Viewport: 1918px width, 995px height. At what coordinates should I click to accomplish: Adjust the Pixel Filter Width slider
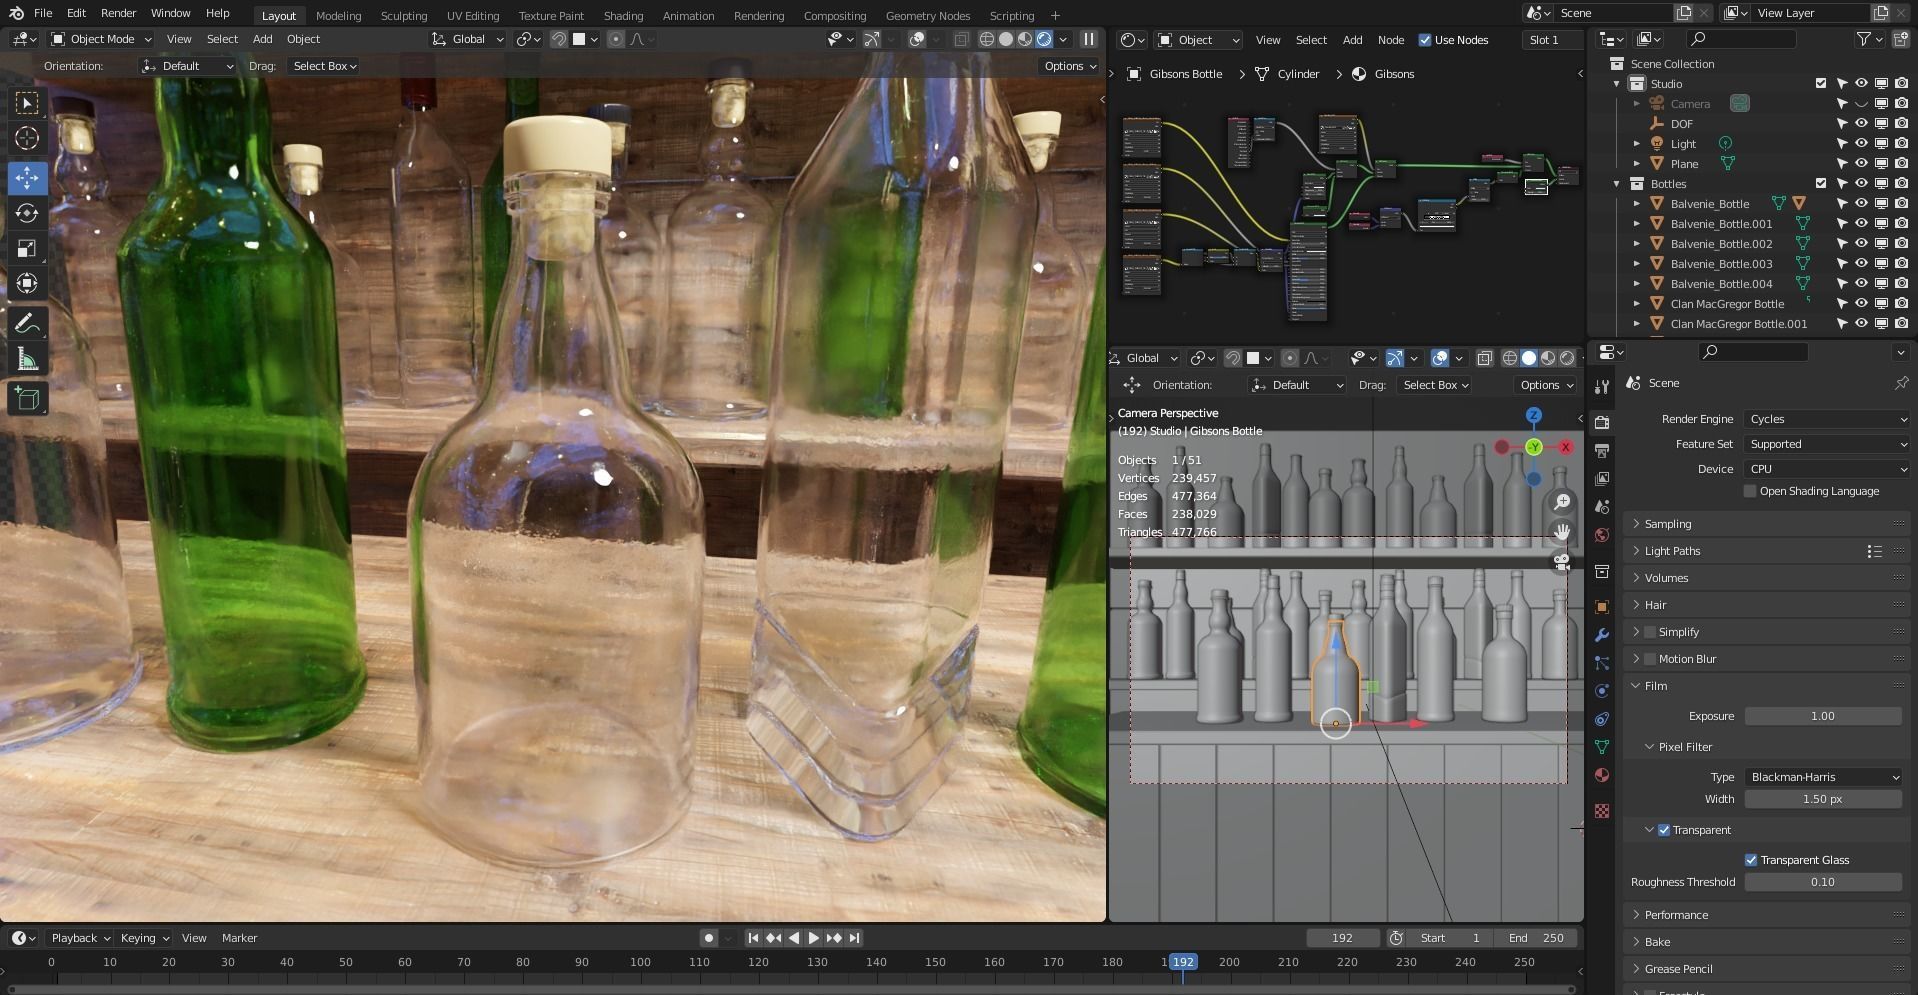pyautogui.click(x=1823, y=799)
